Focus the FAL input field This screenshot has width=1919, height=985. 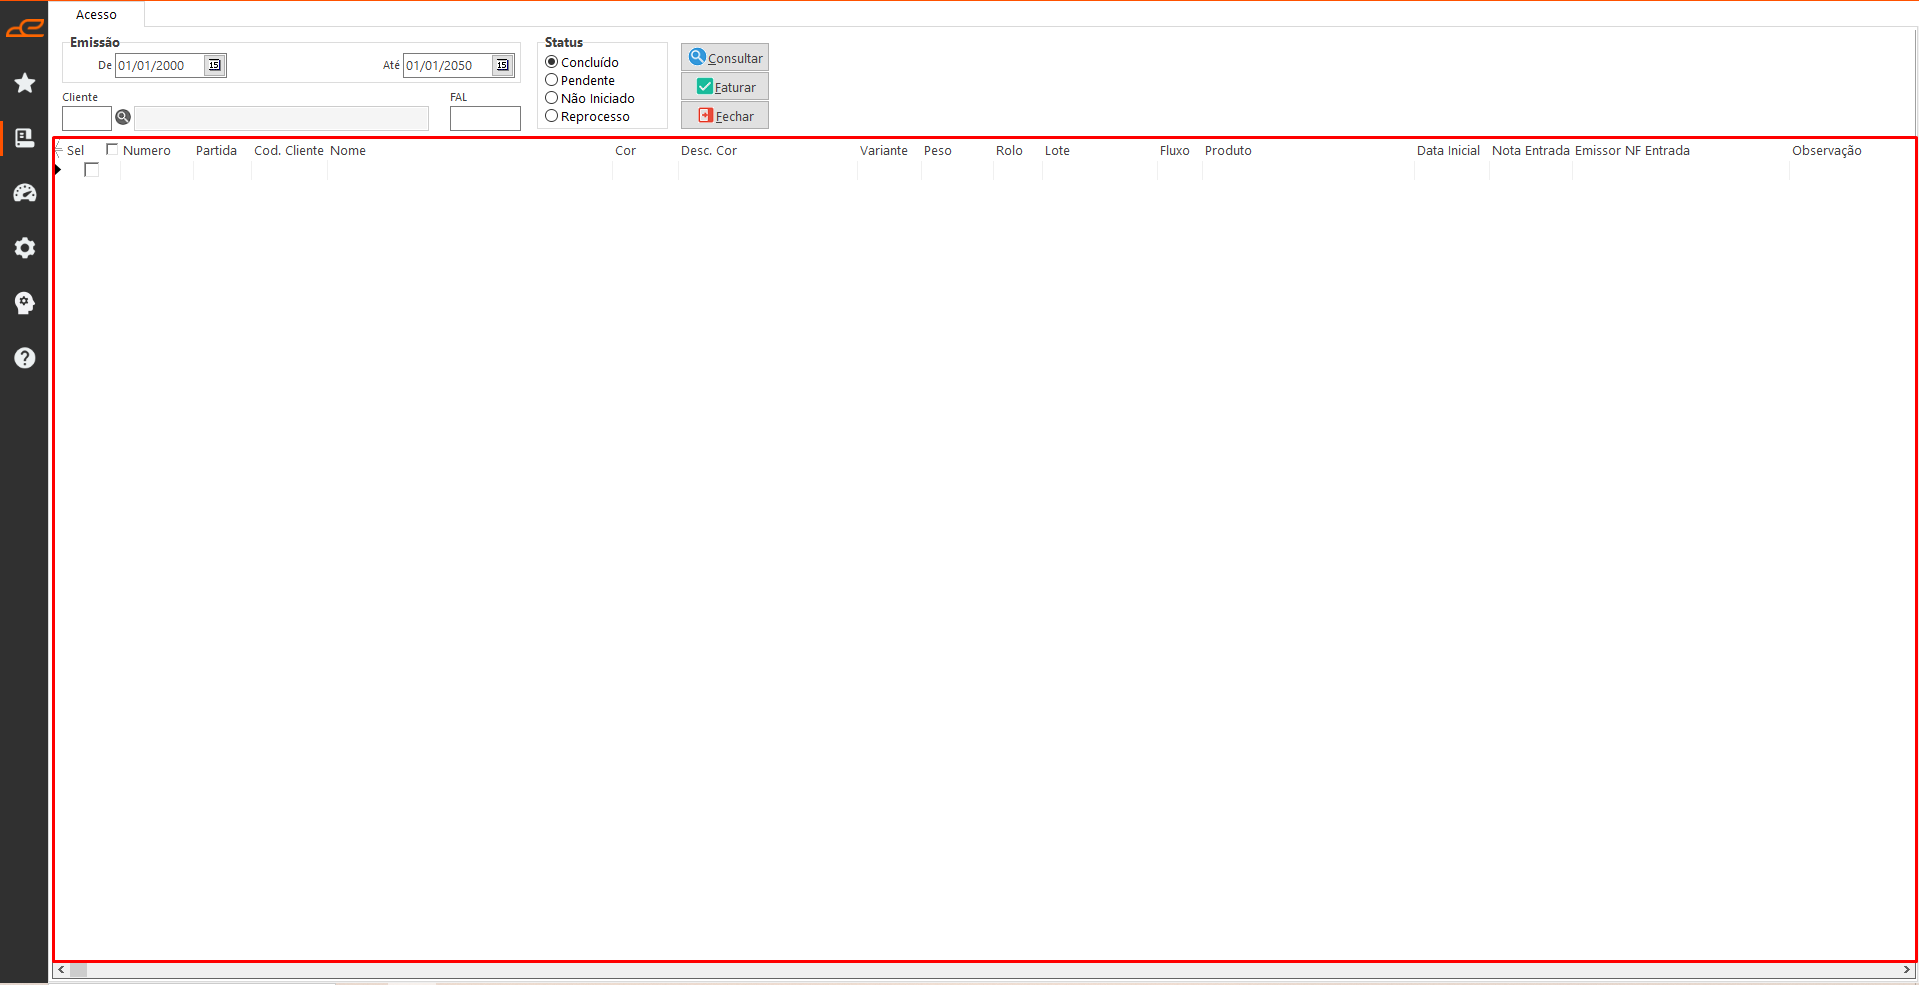pyautogui.click(x=485, y=119)
